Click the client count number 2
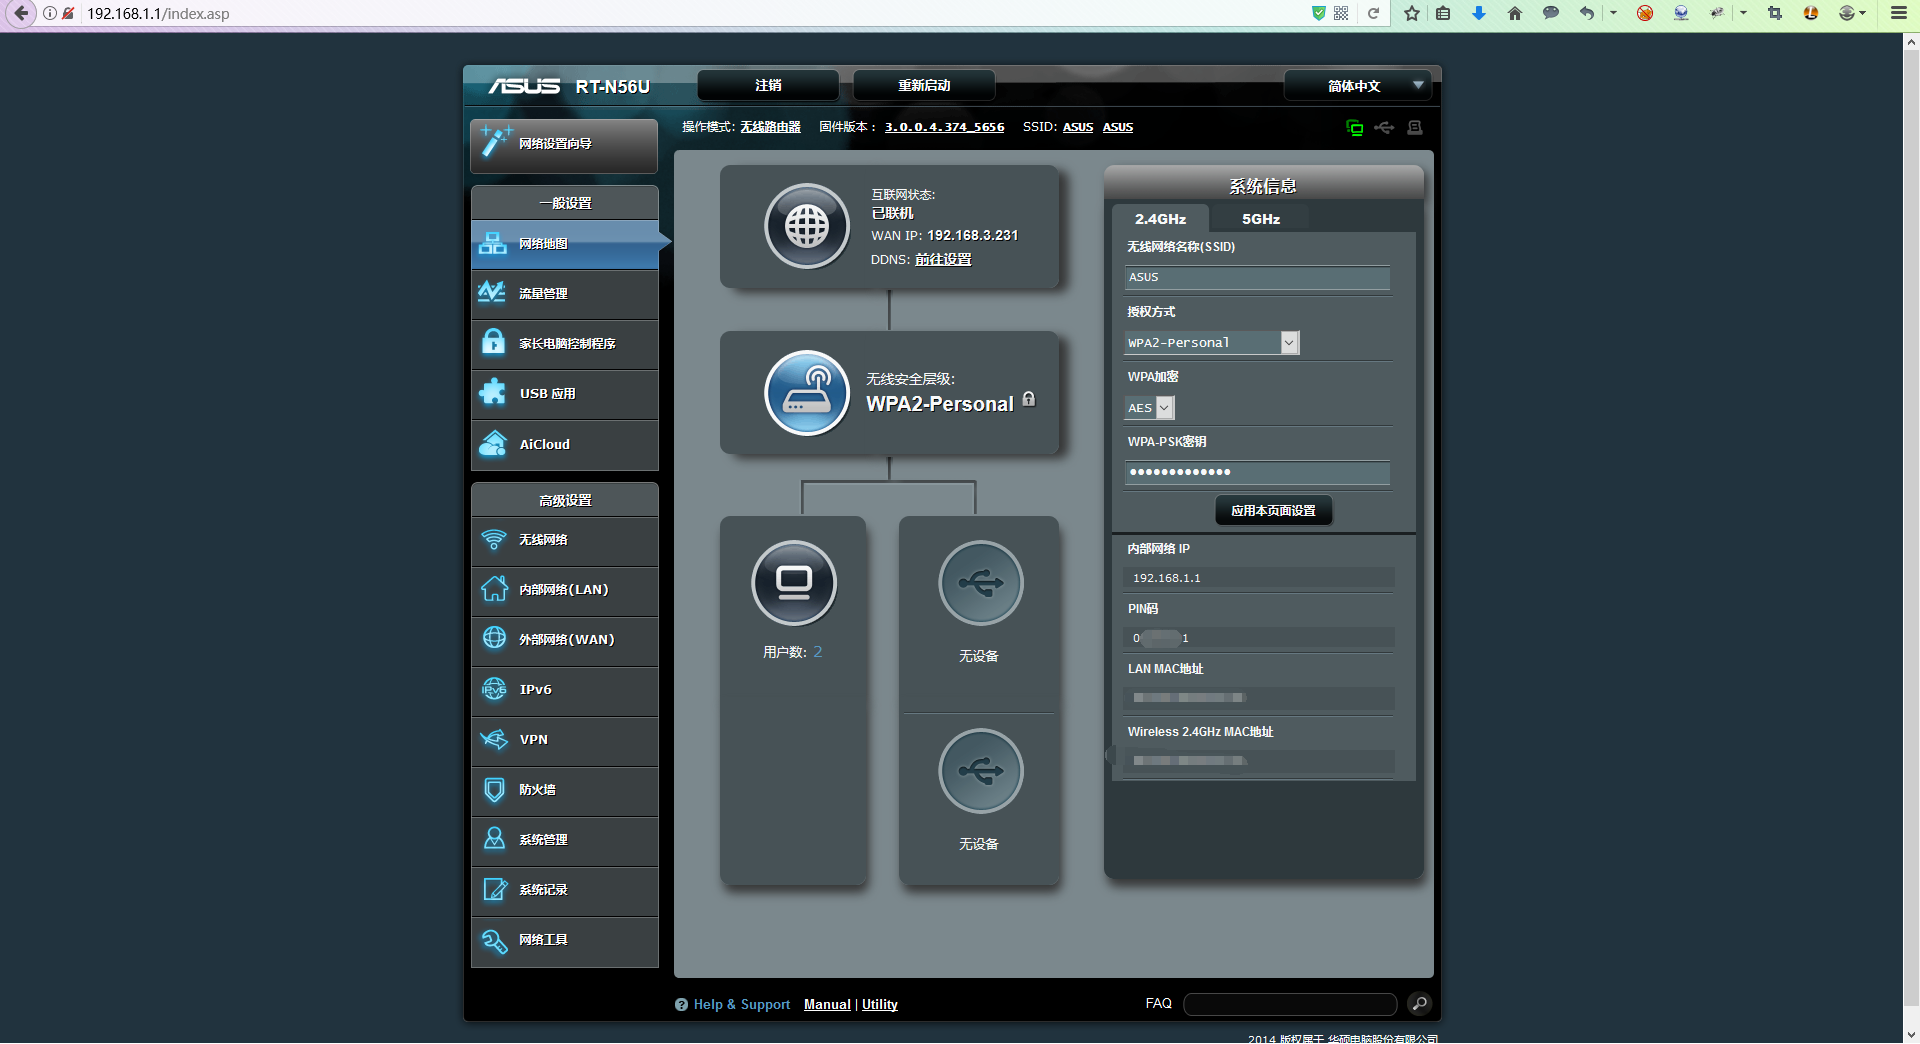Viewport: 1920px width, 1044px height. click(x=818, y=652)
